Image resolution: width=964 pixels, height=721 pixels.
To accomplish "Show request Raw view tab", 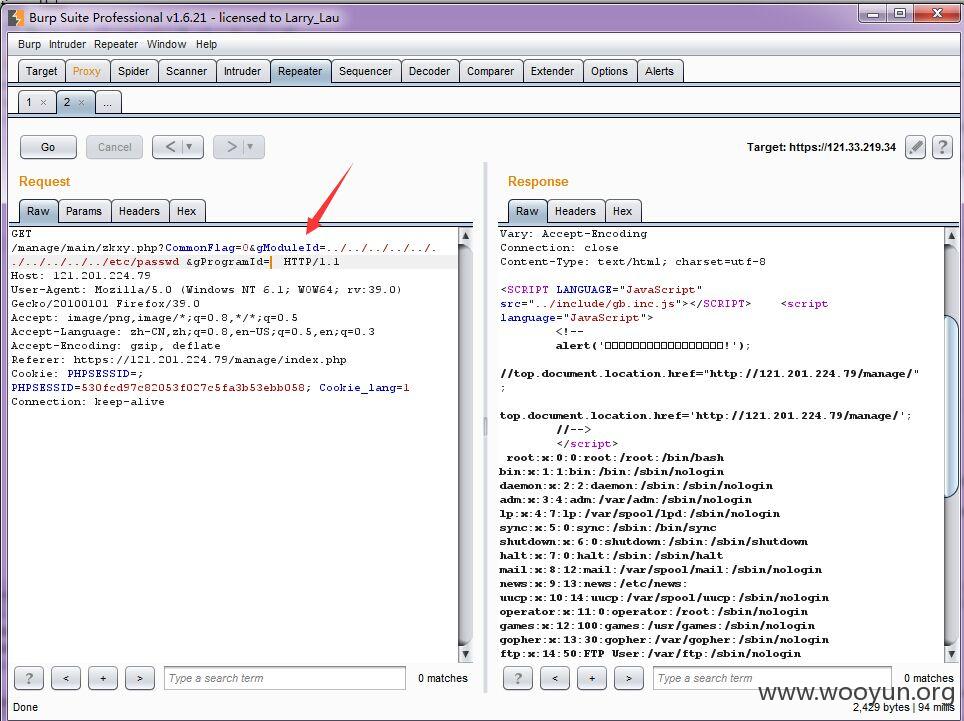I will (x=38, y=211).
